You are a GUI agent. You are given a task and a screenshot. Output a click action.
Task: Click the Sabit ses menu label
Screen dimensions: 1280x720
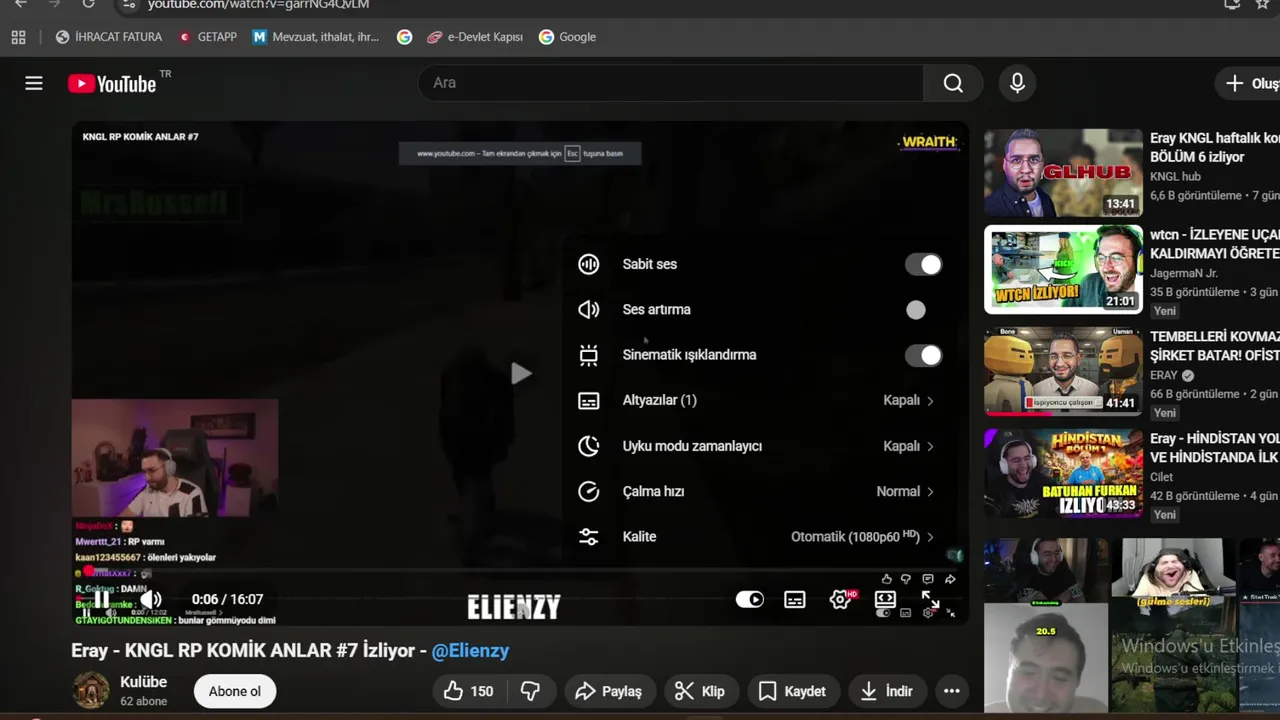[650, 264]
